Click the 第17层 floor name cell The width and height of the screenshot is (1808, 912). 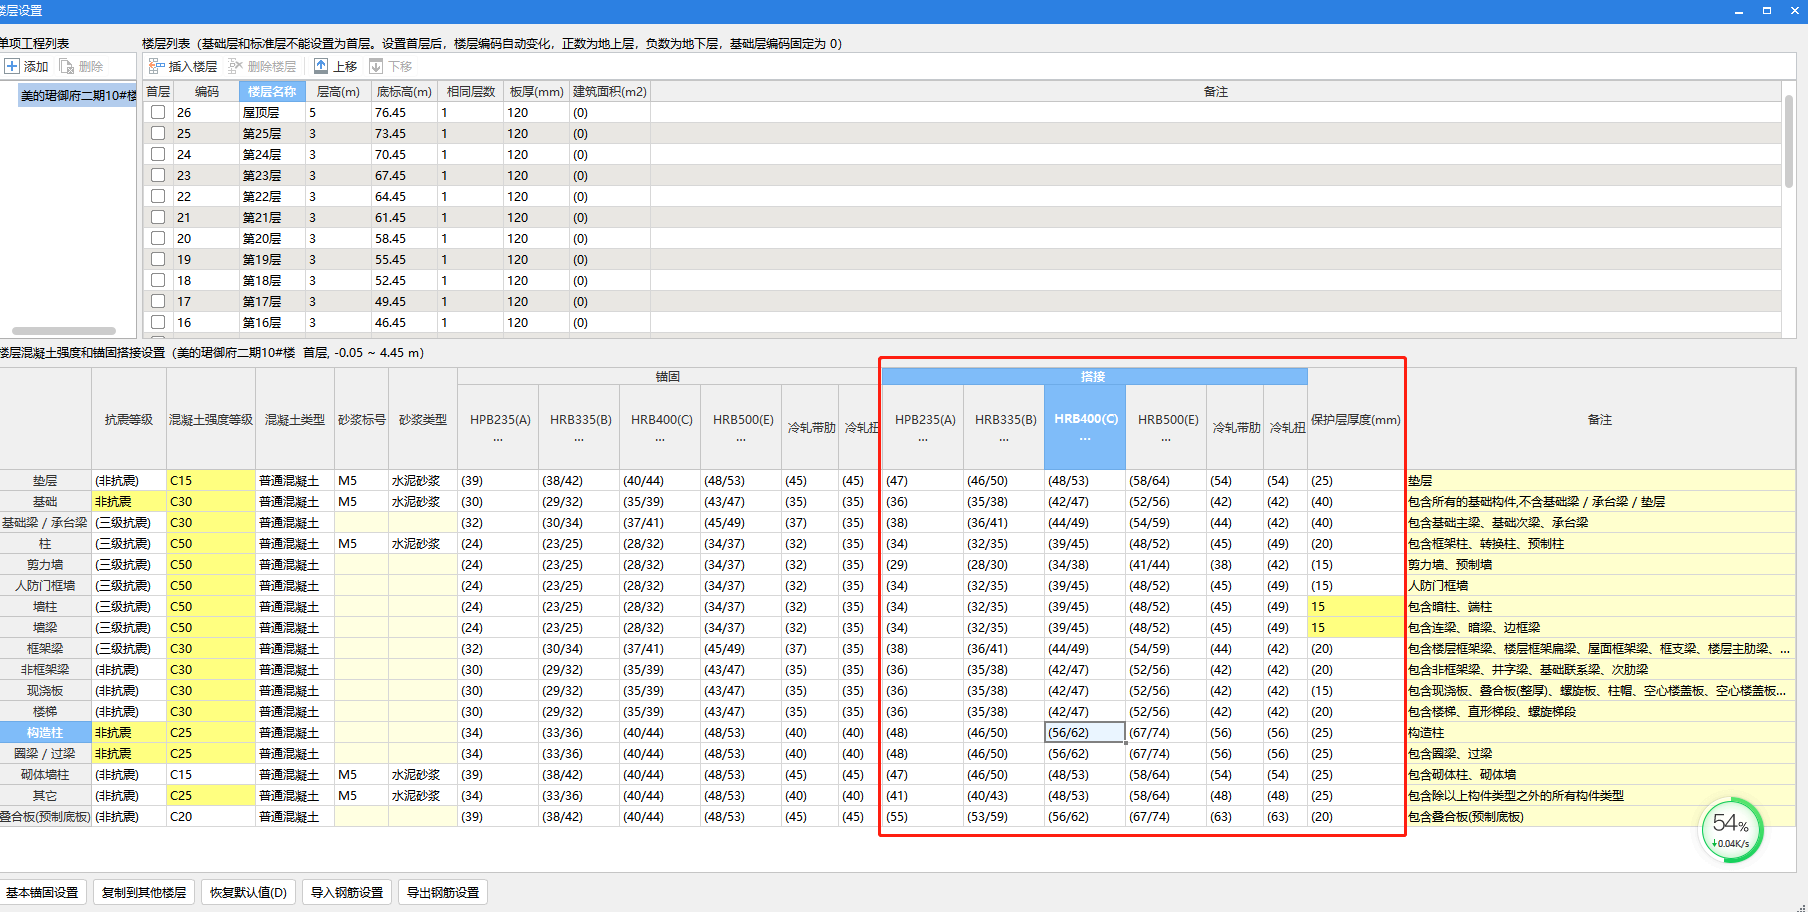coord(272,301)
